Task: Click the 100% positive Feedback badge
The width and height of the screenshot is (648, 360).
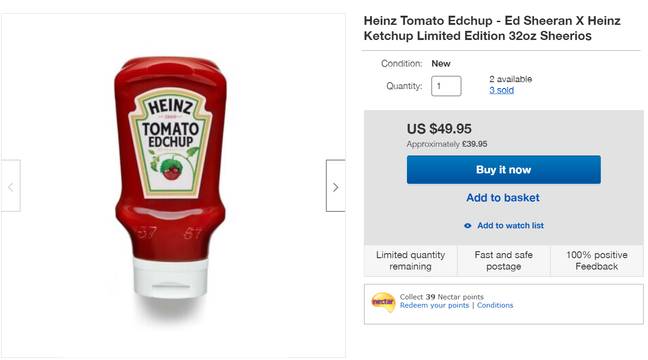Action: (597, 260)
